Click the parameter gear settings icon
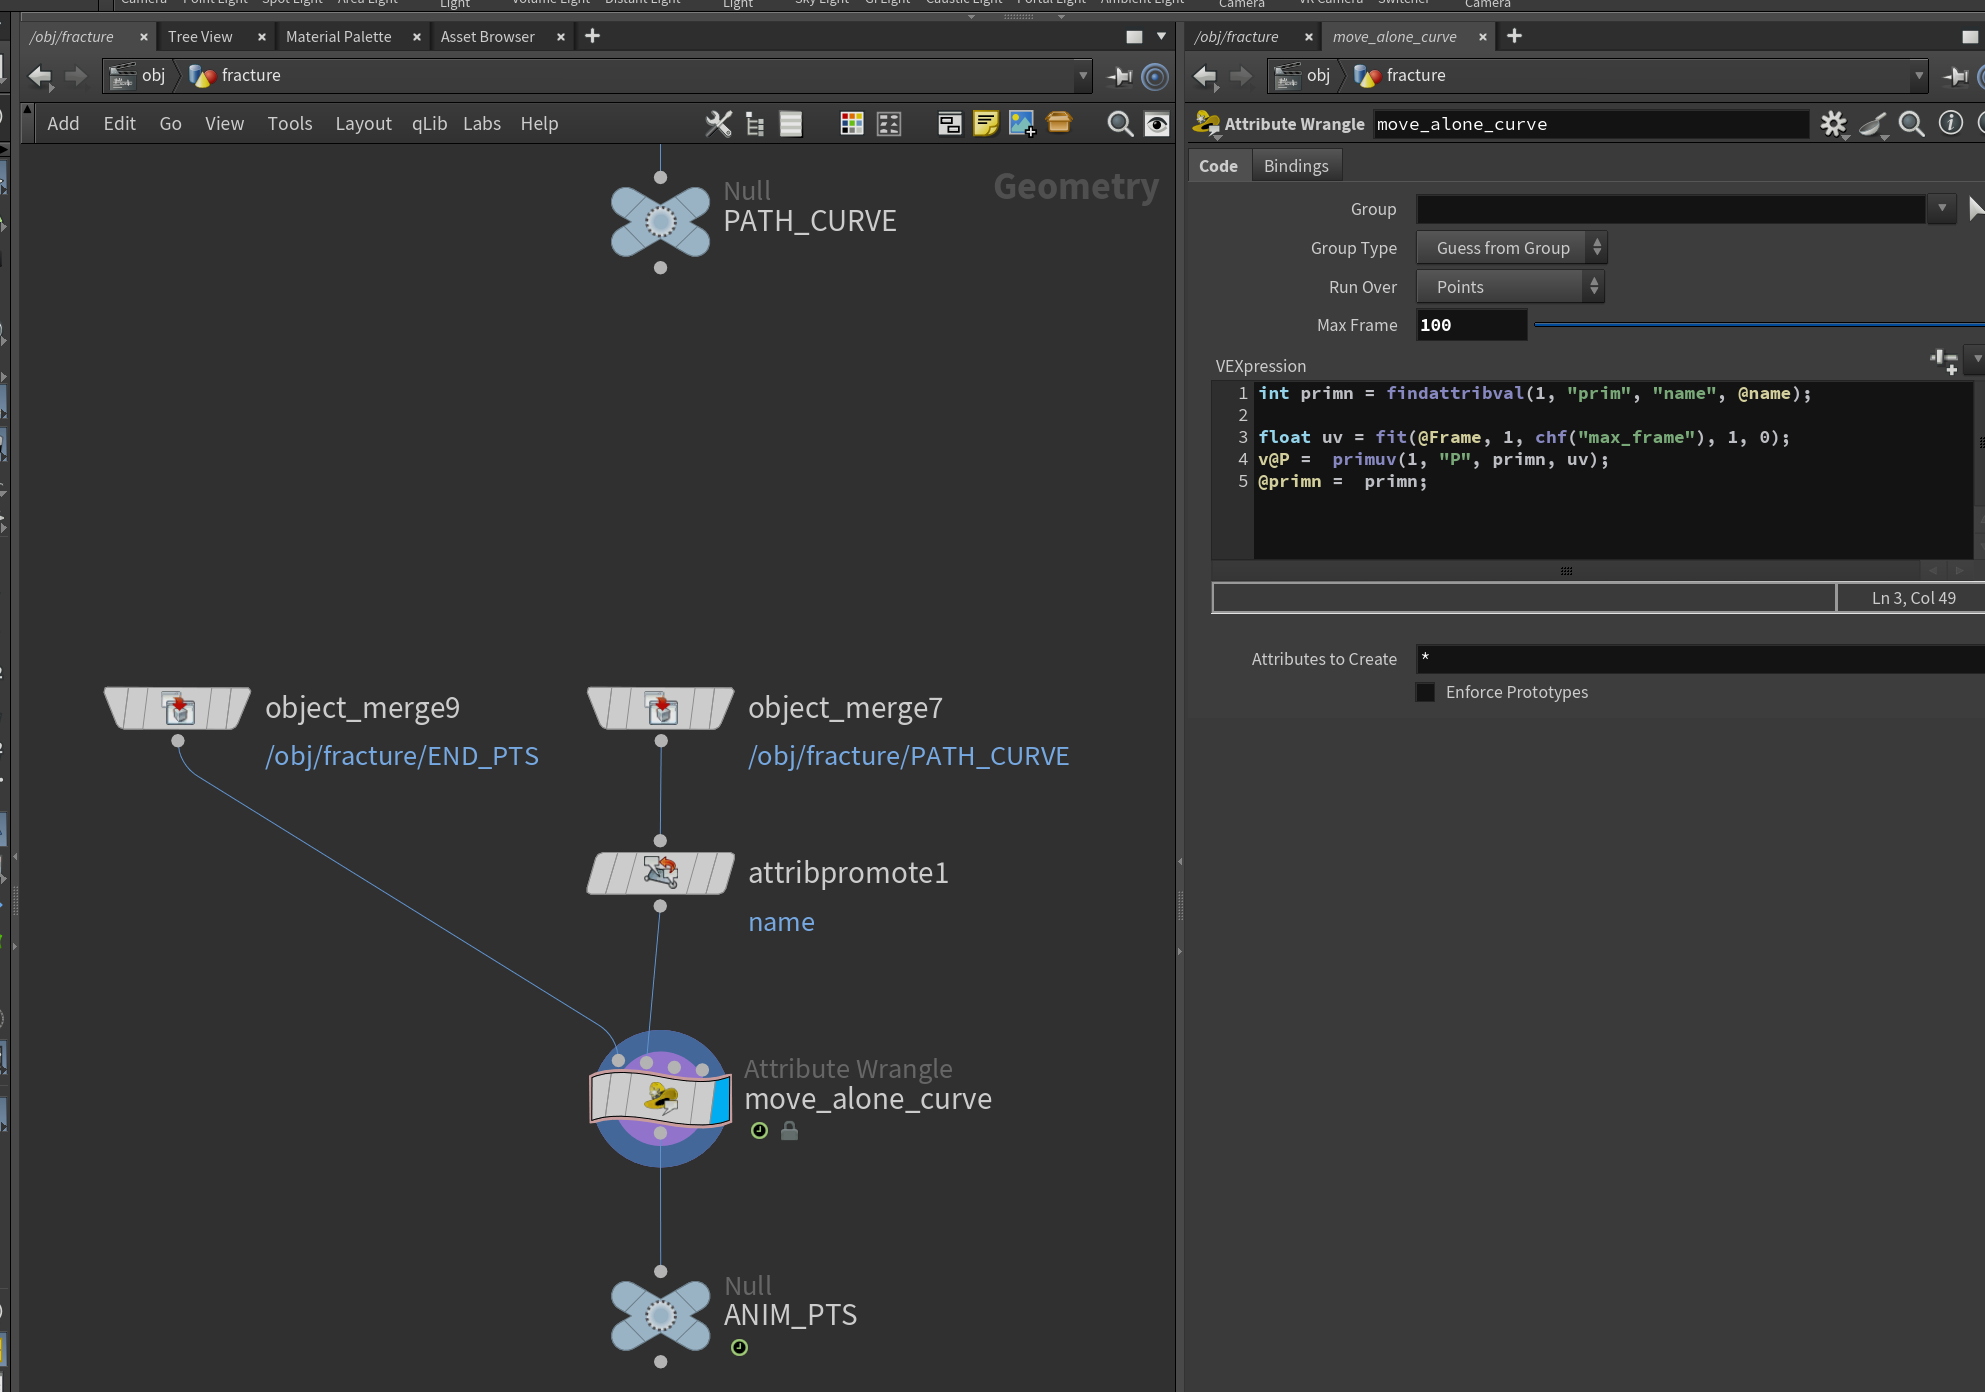 pos(1833,123)
